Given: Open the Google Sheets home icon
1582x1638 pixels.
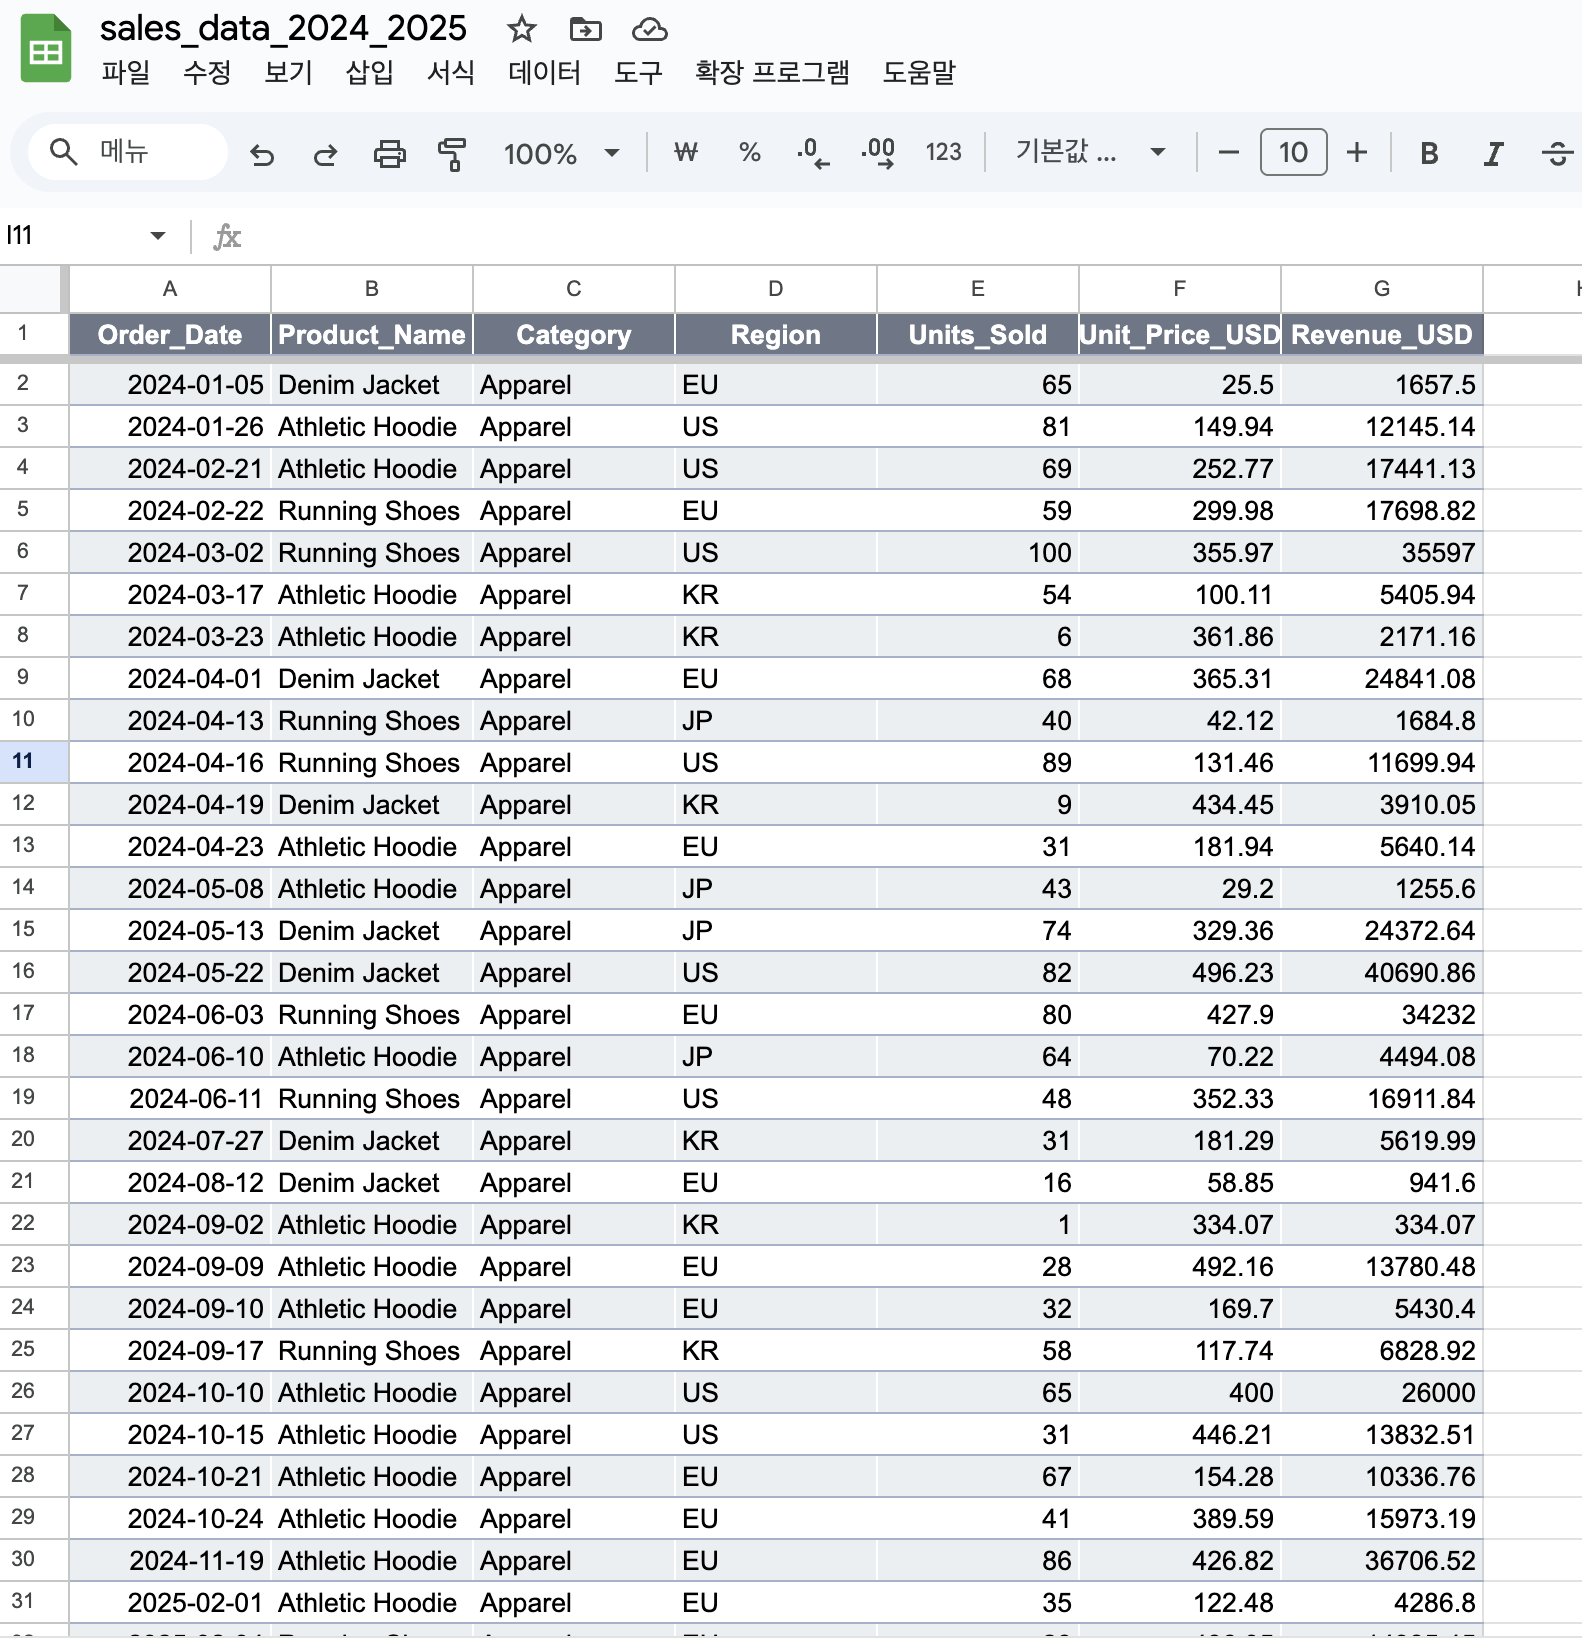Looking at the screenshot, I should (x=46, y=48).
